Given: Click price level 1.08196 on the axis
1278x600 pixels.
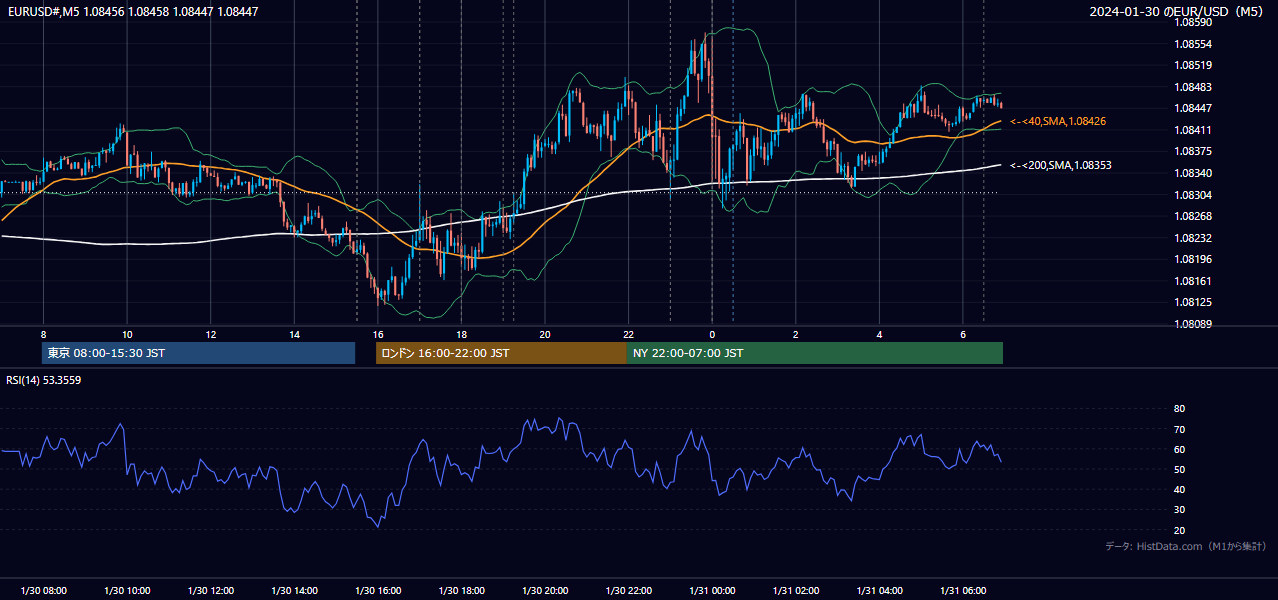Looking at the screenshot, I should pyautogui.click(x=1193, y=259).
